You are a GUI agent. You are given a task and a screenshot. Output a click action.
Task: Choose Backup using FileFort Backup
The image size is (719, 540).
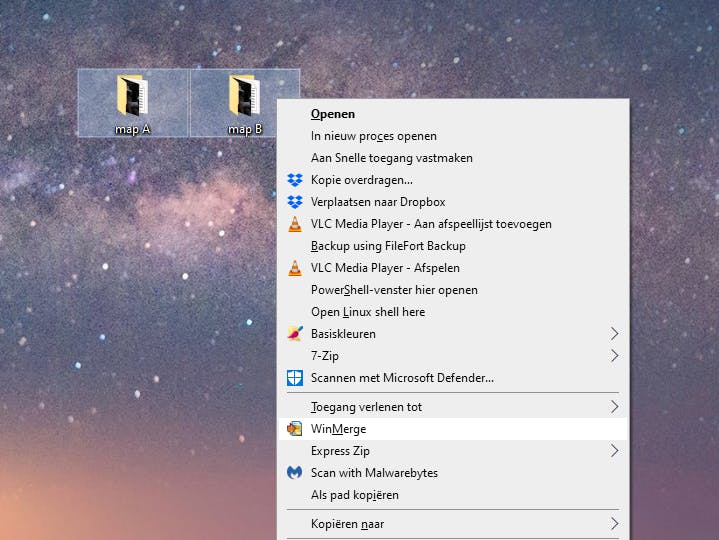(x=453, y=246)
